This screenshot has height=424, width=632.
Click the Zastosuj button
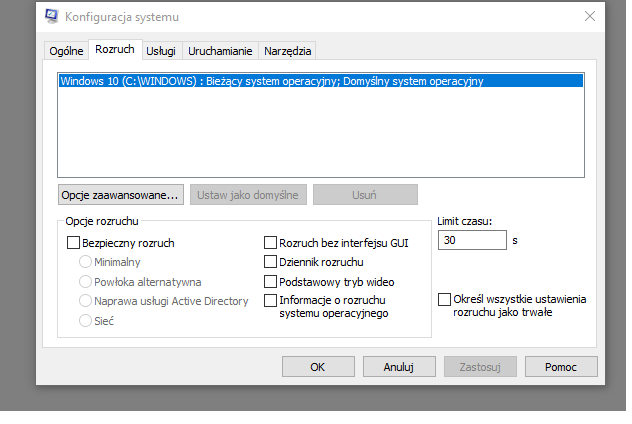(x=480, y=367)
